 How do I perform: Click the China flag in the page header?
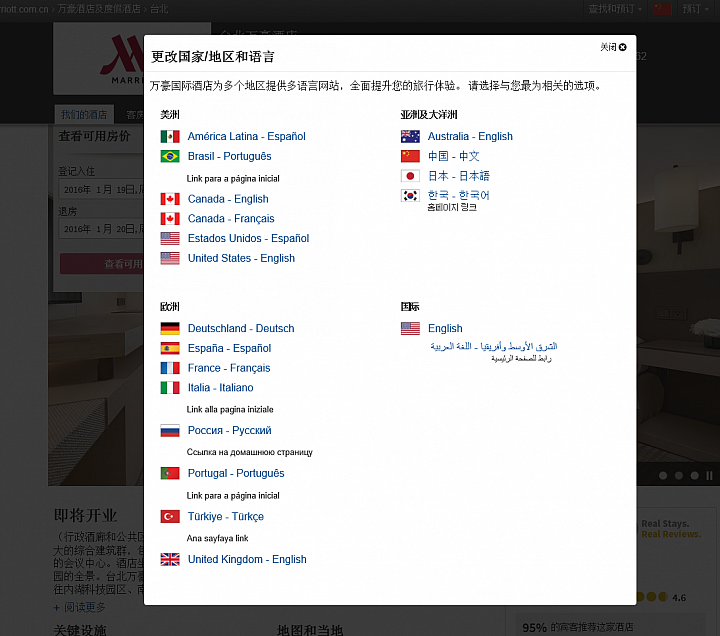click(662, 9)
